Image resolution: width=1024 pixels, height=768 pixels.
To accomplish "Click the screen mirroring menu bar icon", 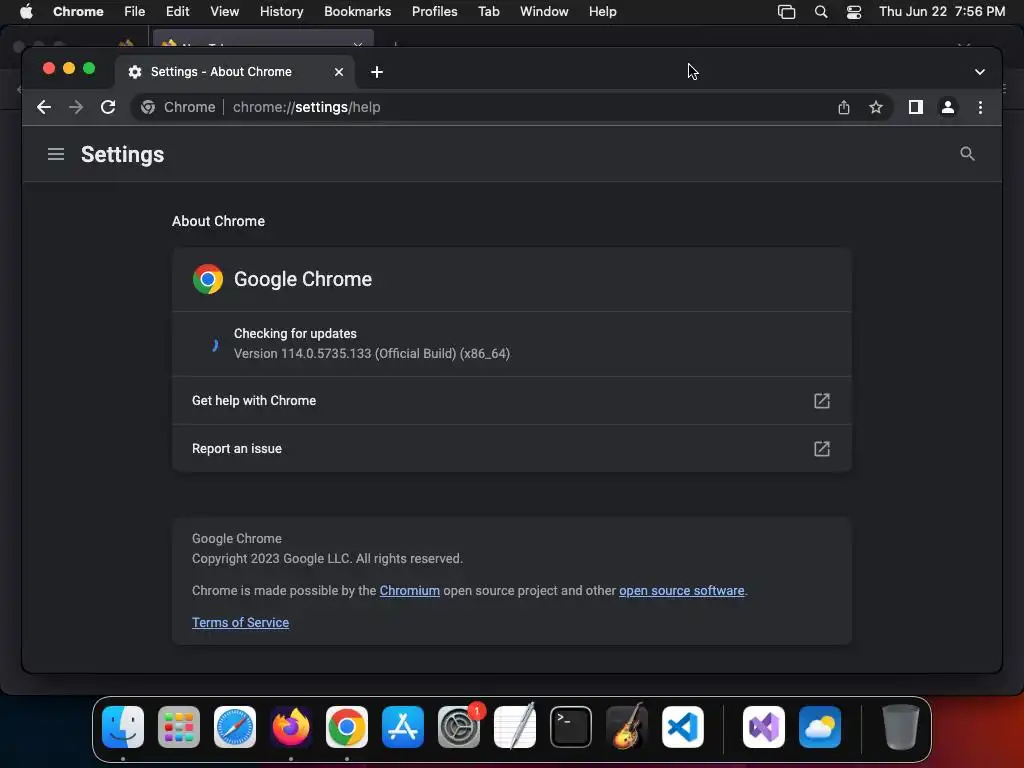I will click(786, 12).
